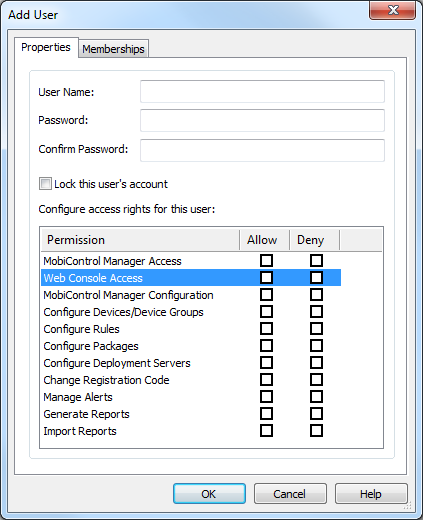This screenshot has width=423, height=520.
Task: Open Help for this dialog
Action: [x=371, y=494]
